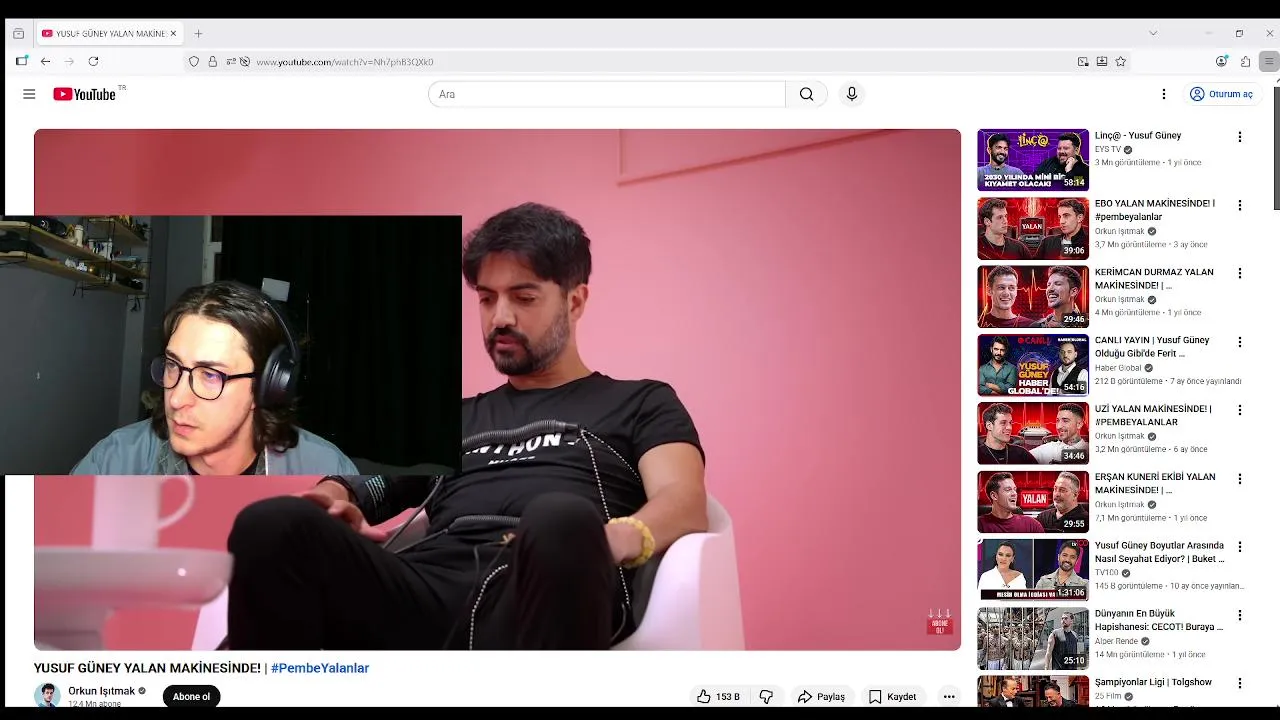Click the Paylaş share button
1280x720 pixels.
tap(821, 697)
